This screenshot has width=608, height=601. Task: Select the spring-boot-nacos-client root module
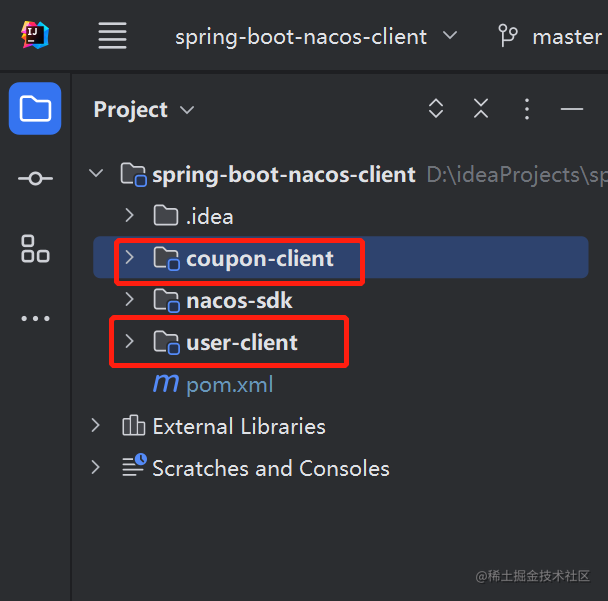(284, 175)
